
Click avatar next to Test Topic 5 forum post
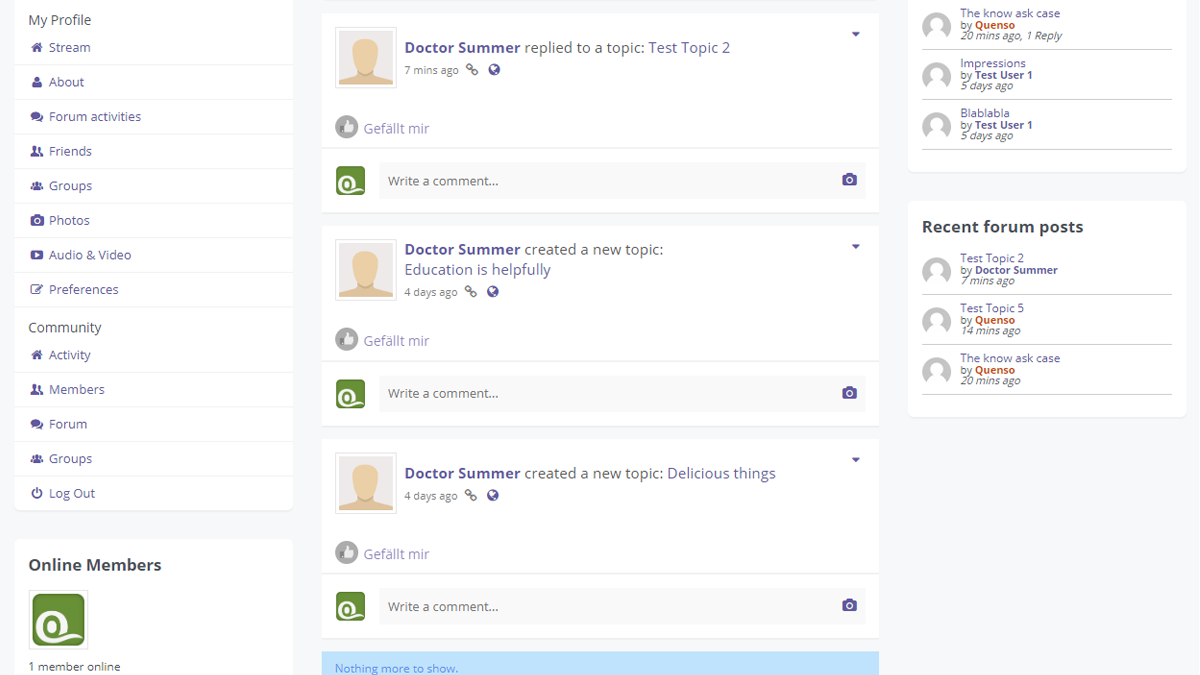936,321
